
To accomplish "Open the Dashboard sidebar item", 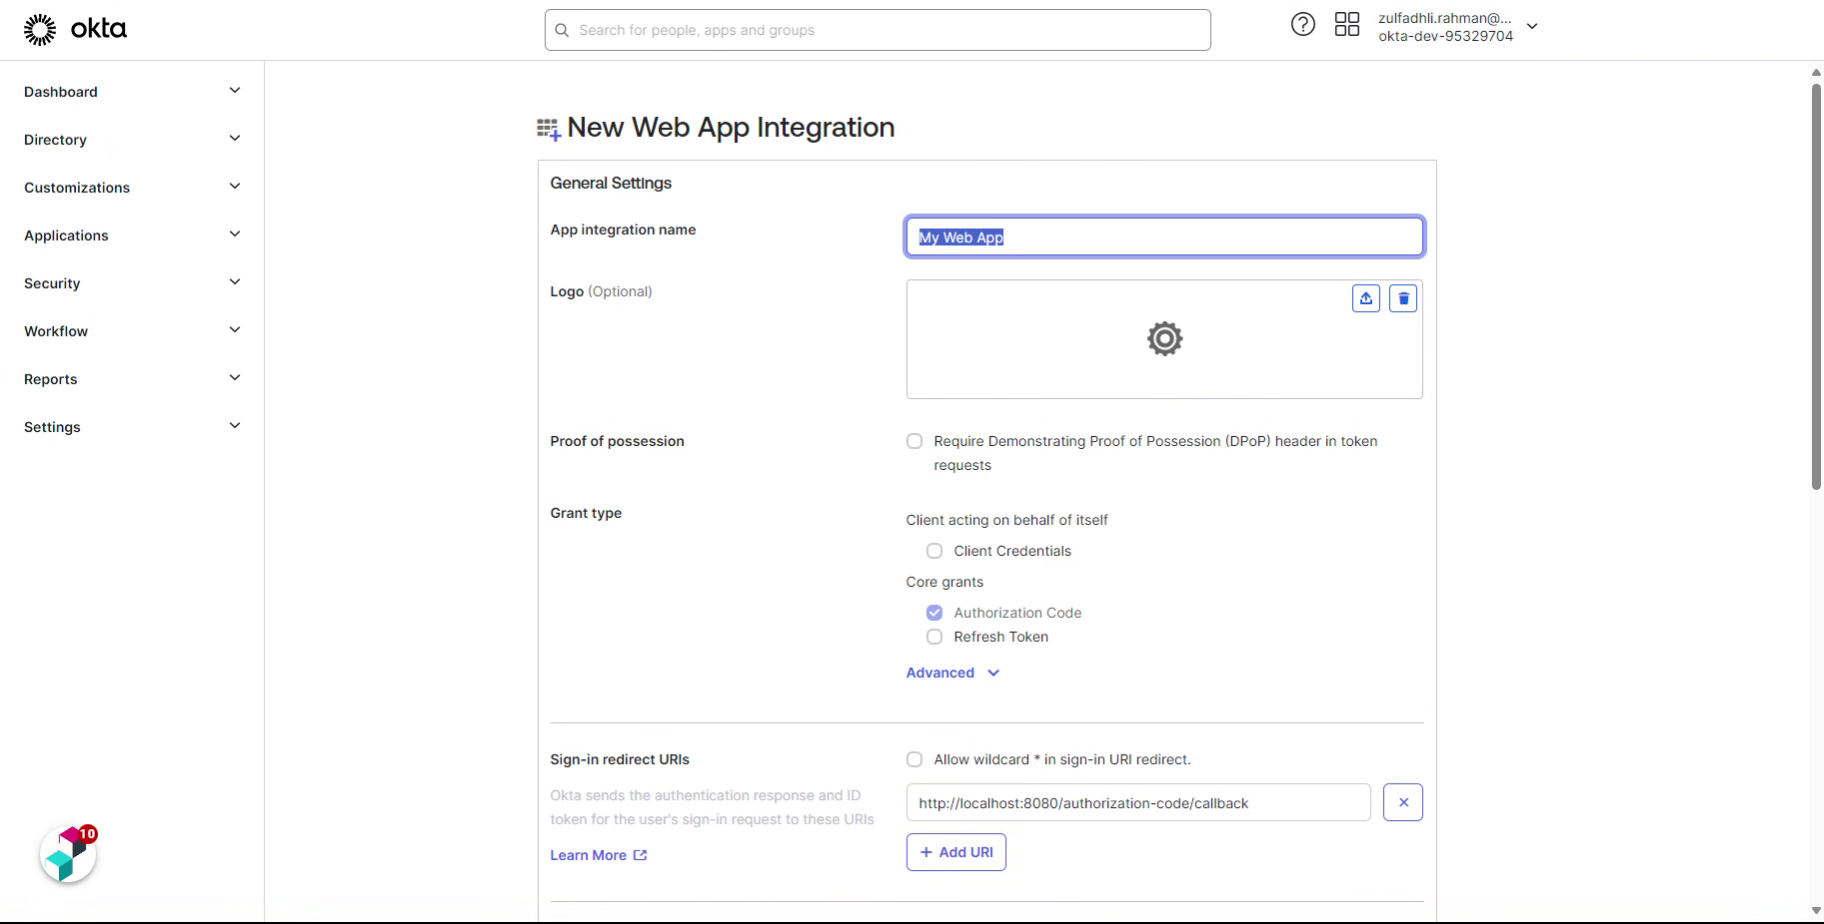I will point(132,92).
